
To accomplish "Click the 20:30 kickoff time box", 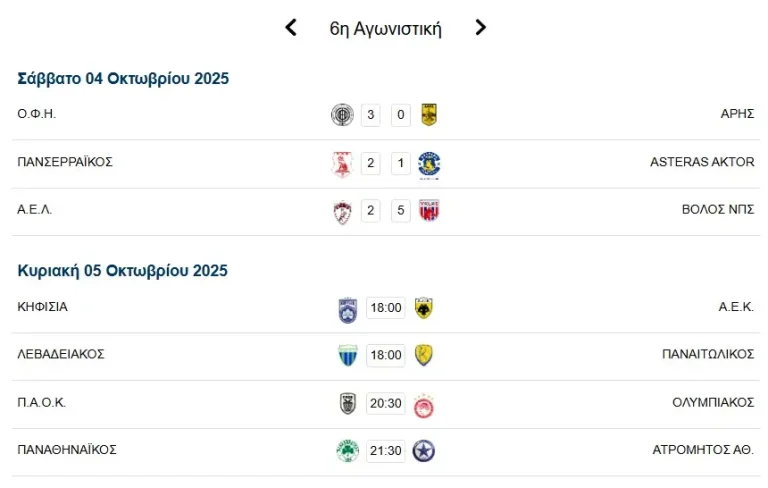I will [x=385, y=404].
